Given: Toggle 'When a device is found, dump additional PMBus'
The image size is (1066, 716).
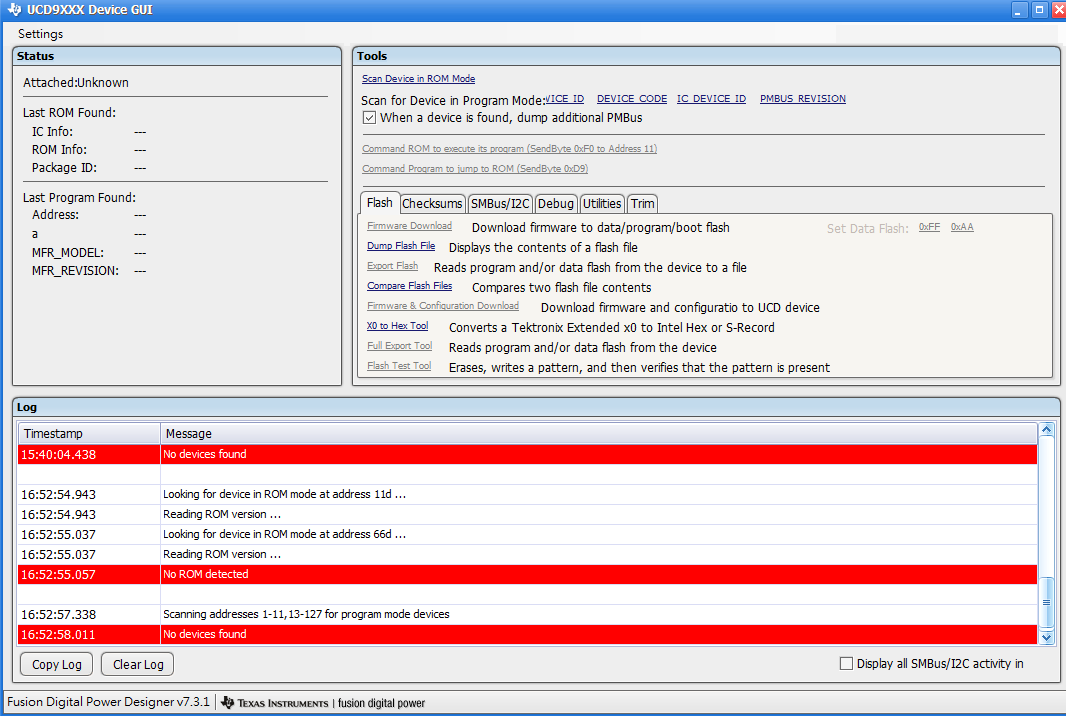Looking at the screenshot, I should pos(369,118).
